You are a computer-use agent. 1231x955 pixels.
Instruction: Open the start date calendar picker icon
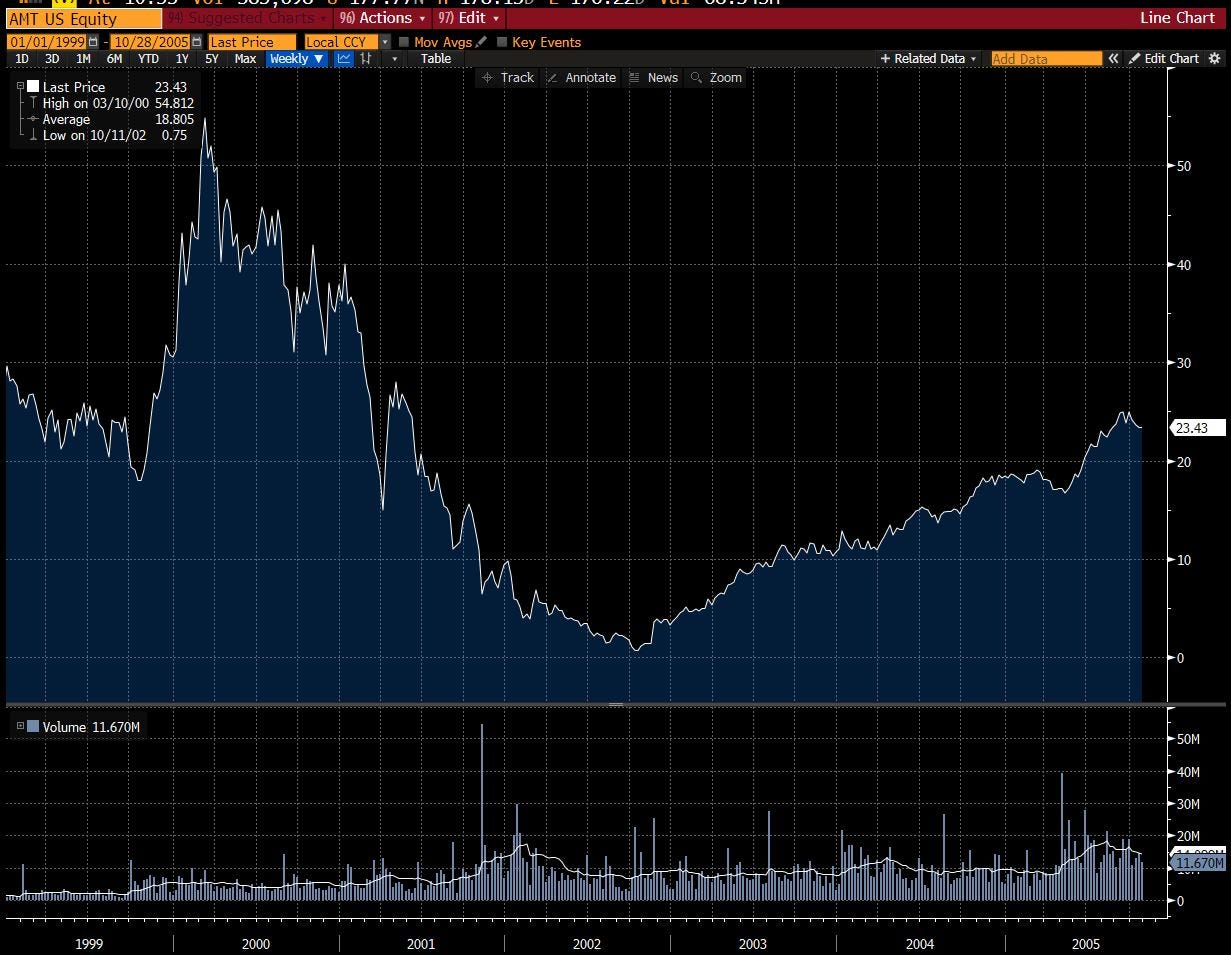(x=94, y=42)
